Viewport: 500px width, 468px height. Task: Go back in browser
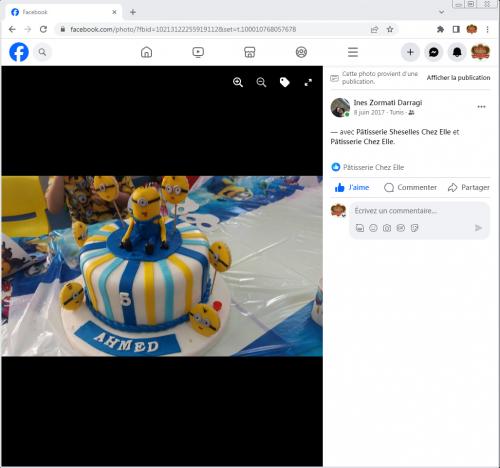12,29
